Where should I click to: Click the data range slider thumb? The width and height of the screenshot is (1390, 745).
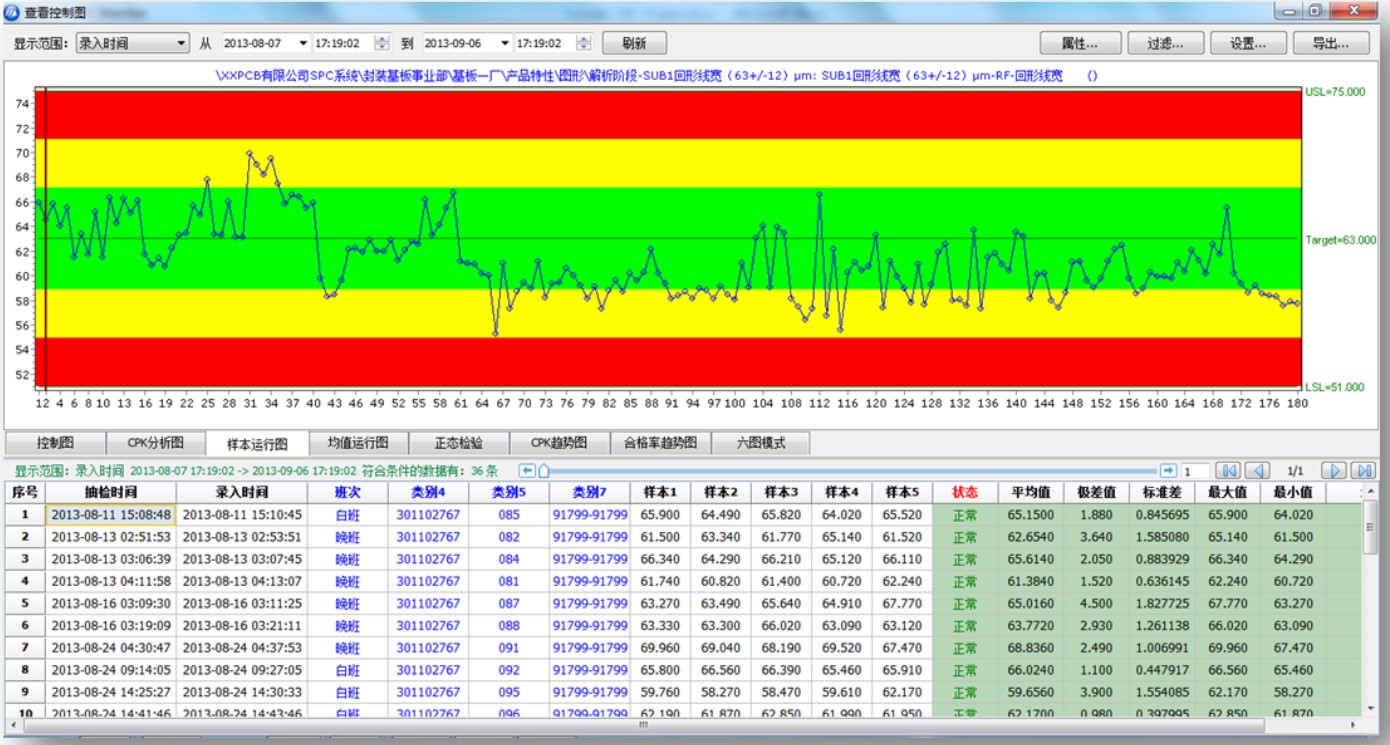(543, 470)
